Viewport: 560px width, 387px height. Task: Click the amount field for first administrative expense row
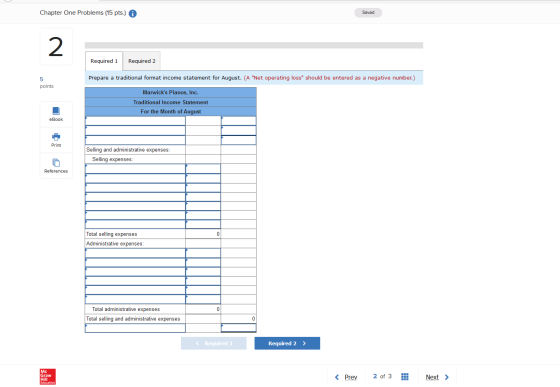click(203, 253)
